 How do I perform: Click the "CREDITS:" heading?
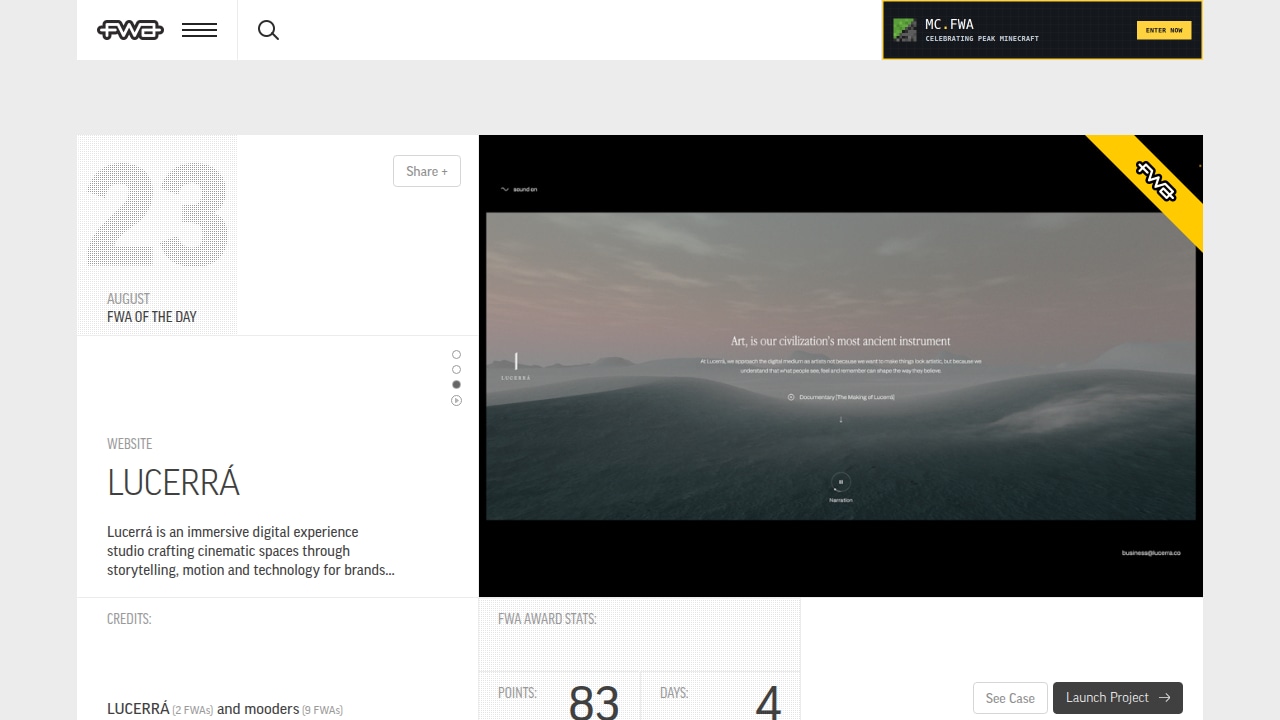tap(129, 619)
